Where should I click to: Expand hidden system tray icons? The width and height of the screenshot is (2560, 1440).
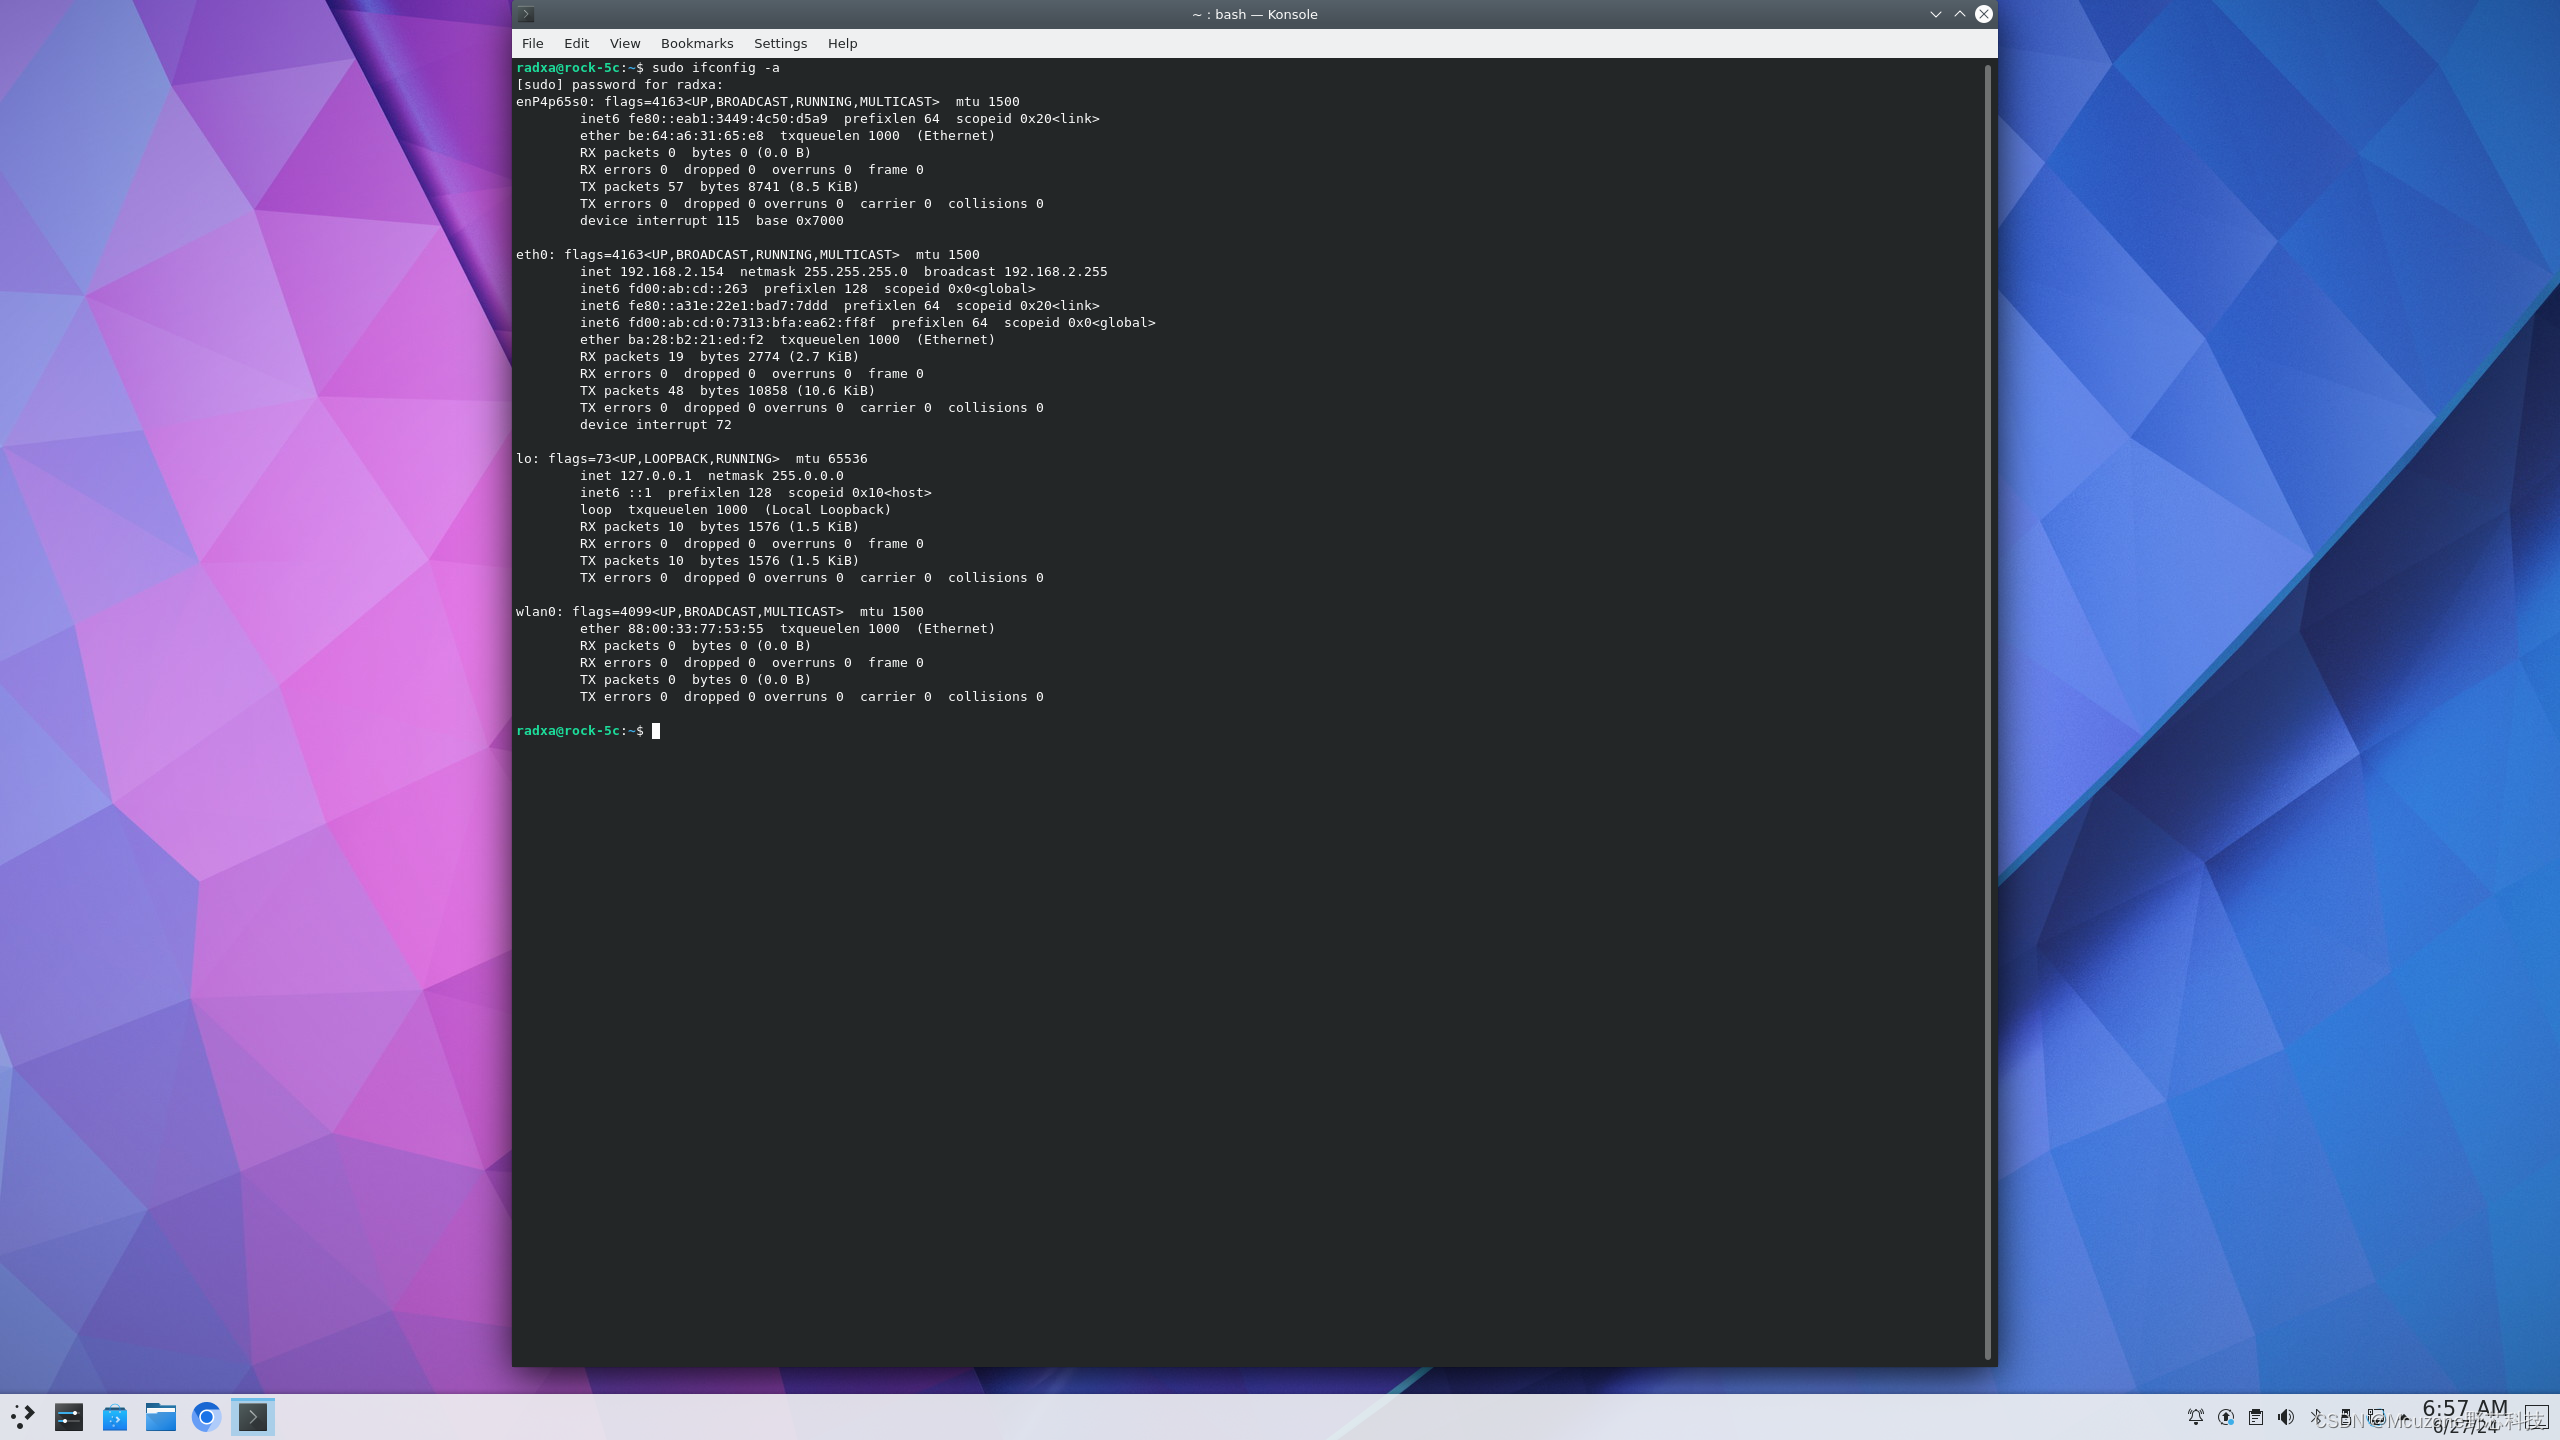coord(2403,1417)
